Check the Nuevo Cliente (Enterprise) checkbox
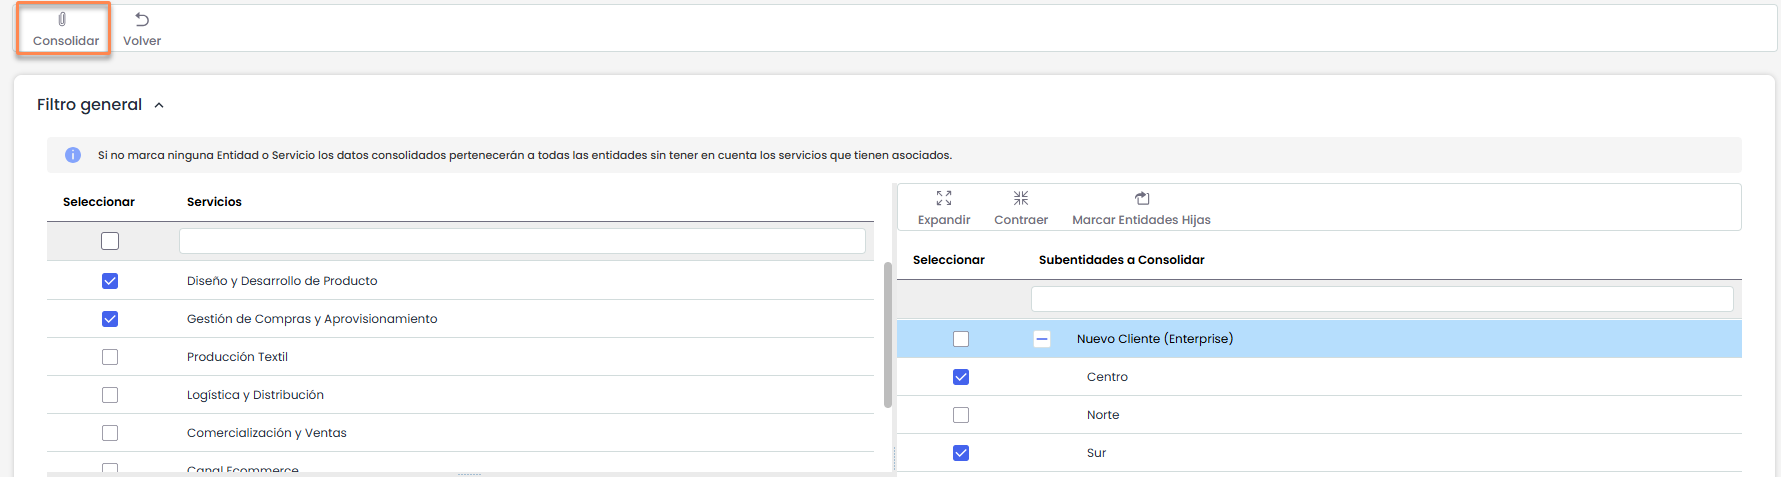This screenshot has width=1781, height=477. pyautogui.click(x=961, y=339)
